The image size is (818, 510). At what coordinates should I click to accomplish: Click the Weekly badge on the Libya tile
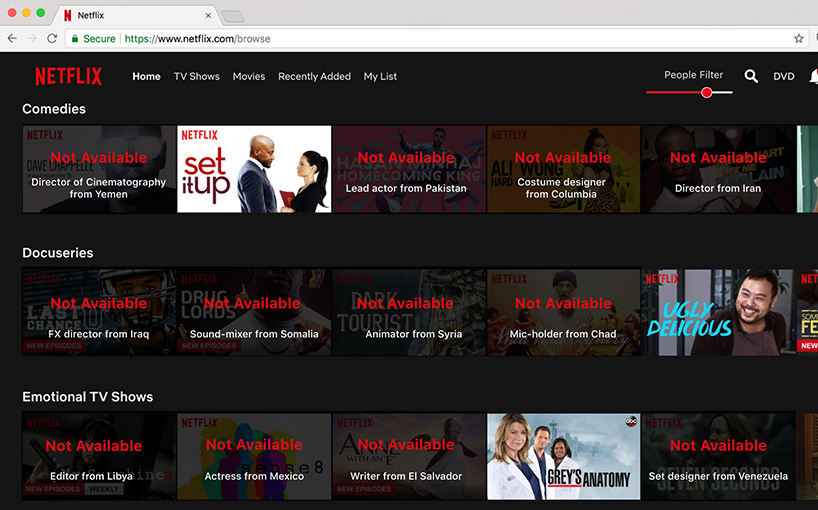coord(103,489)
